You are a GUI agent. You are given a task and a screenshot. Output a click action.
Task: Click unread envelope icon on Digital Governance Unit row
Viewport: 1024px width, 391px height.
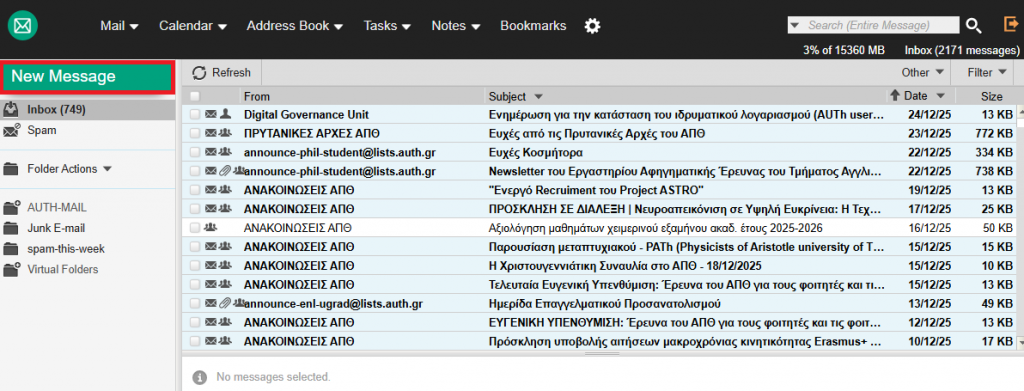[x=211, y=114]
